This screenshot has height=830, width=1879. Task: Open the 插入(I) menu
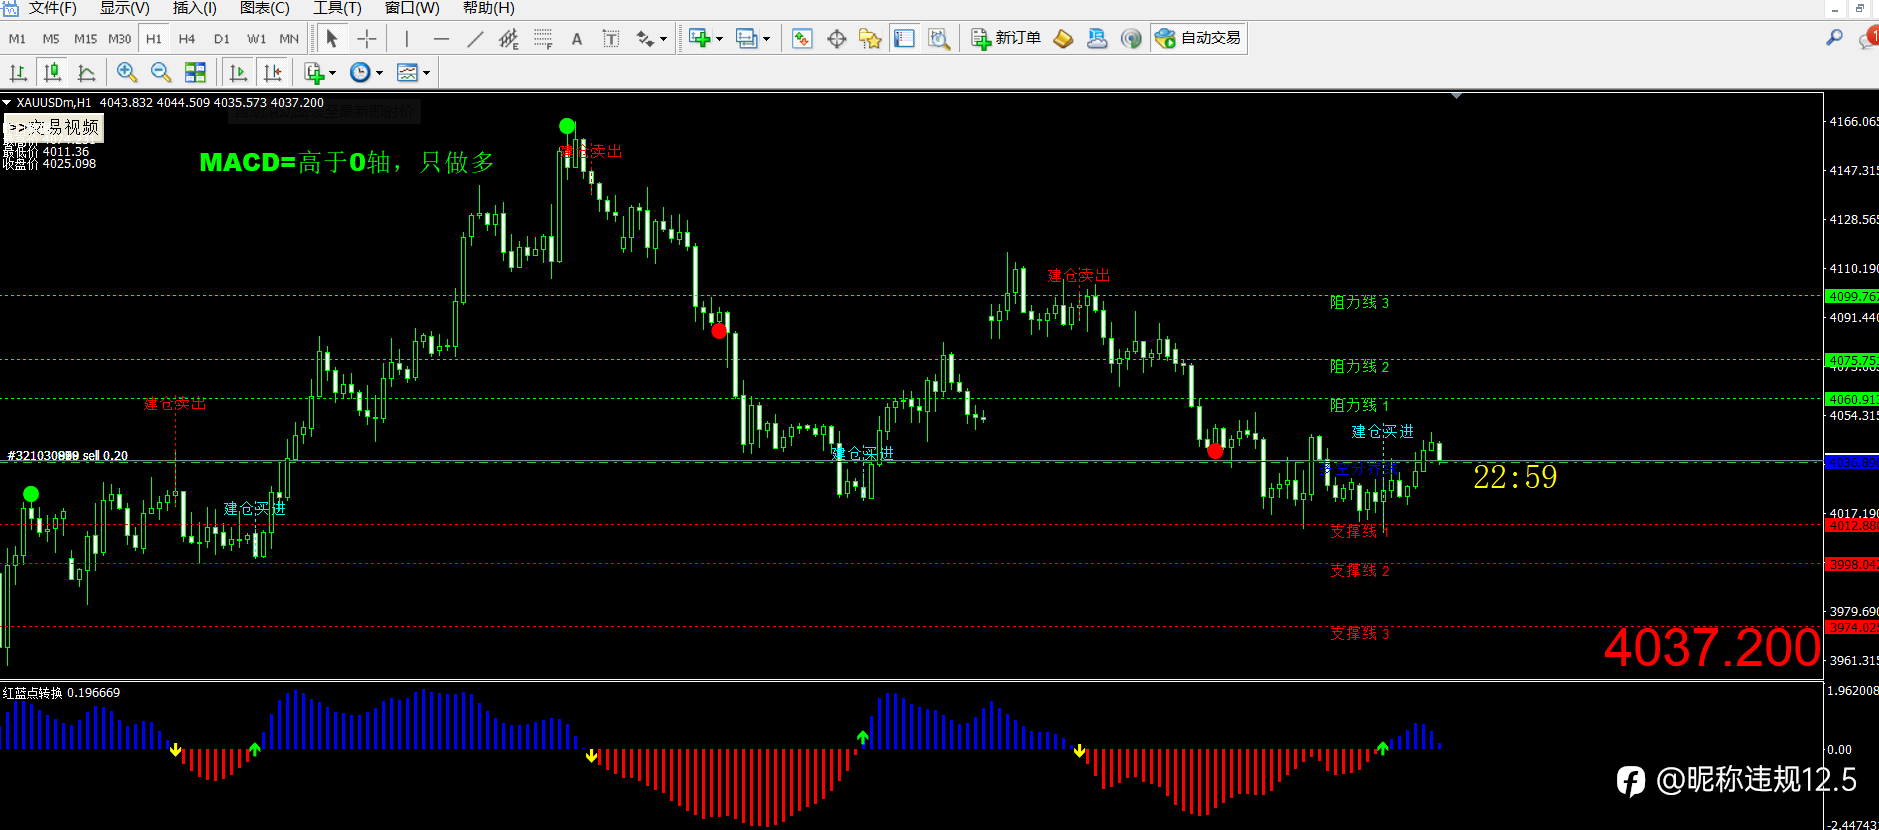pyautogui.click(x=194, y=8)
